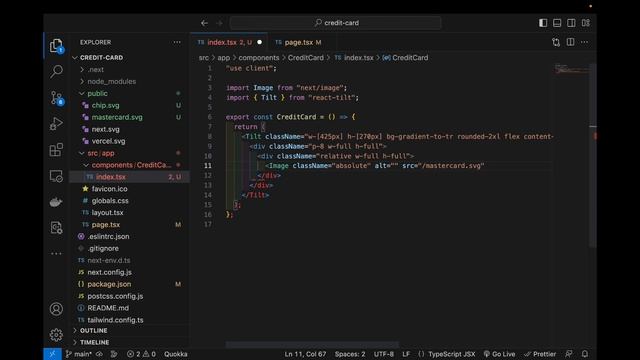Viewport: 640px width, 360px height.
Task: Open the Explorer view in activity bar
Action: 56,46
